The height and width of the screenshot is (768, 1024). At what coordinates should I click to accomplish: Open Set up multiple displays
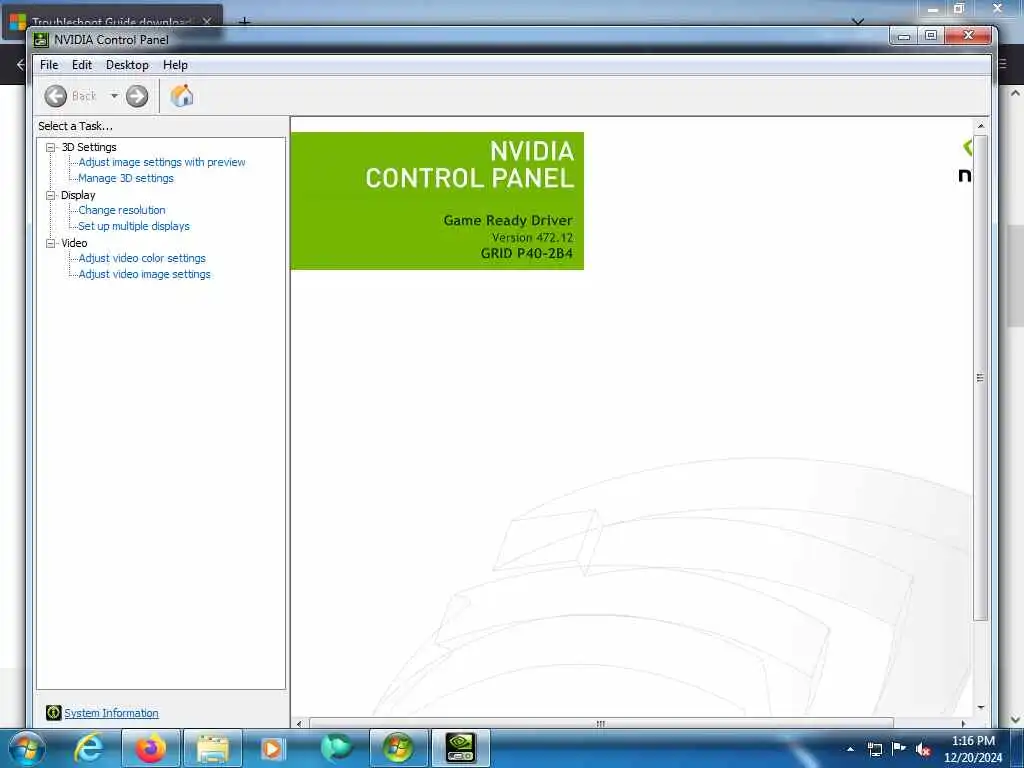coord(134,226)
